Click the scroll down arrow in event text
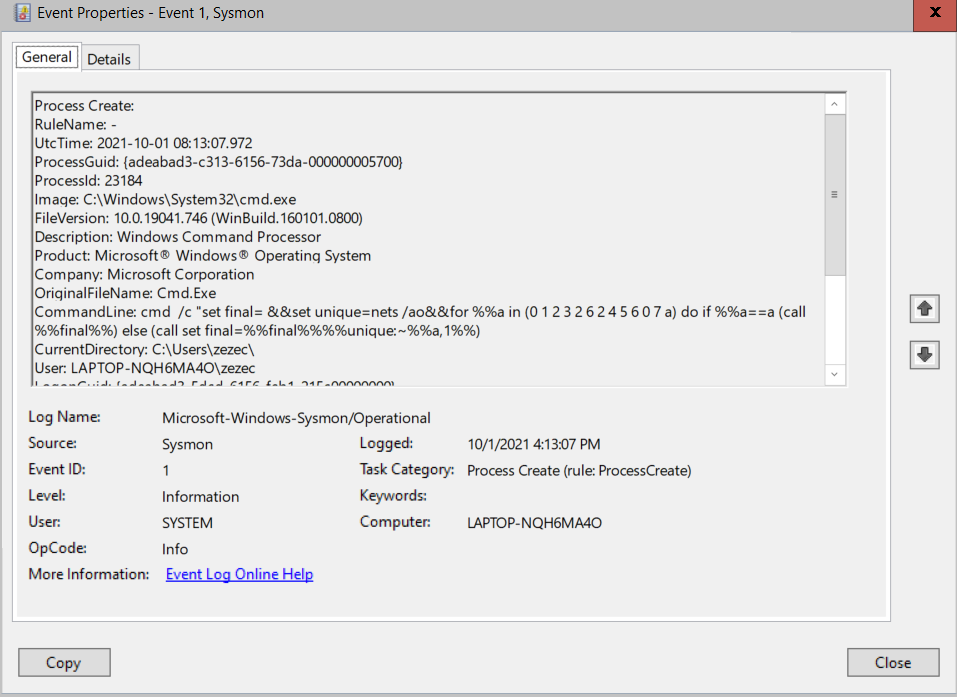This screenshot has height=697, width=957. 834,374
